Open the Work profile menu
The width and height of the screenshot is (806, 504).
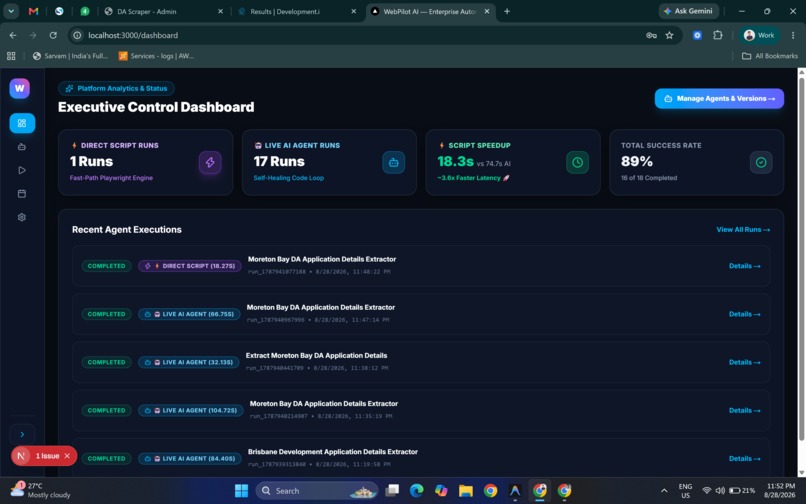tap(759, 35)
